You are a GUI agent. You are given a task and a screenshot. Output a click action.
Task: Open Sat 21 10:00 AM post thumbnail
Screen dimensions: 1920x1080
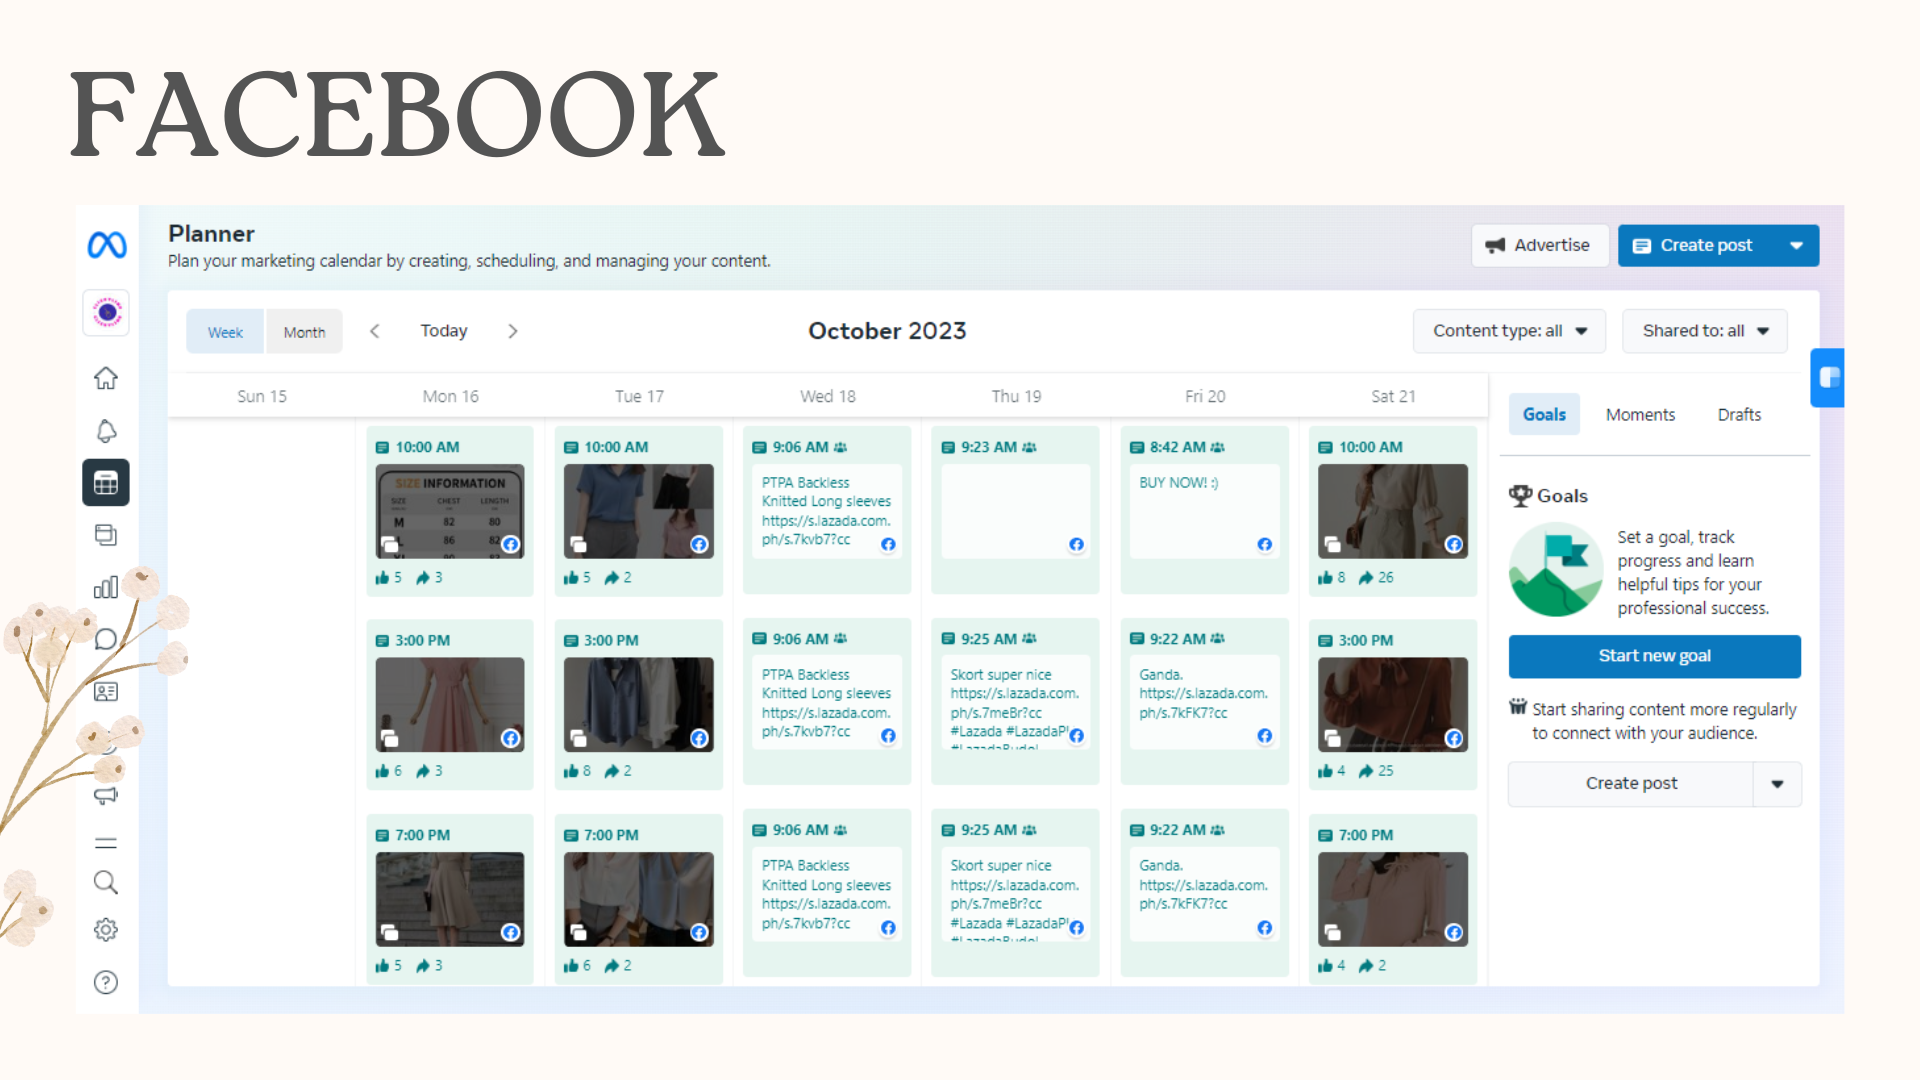tap(1392, 510)
